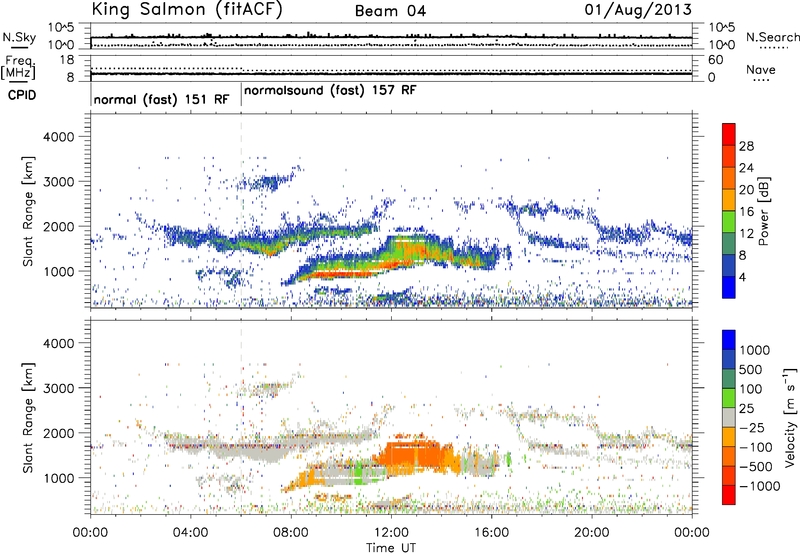The height and width of the screenshot is (554, 800).
Task: Click the dashed CPID change line in power panel
Action: [x=241, y=210]
